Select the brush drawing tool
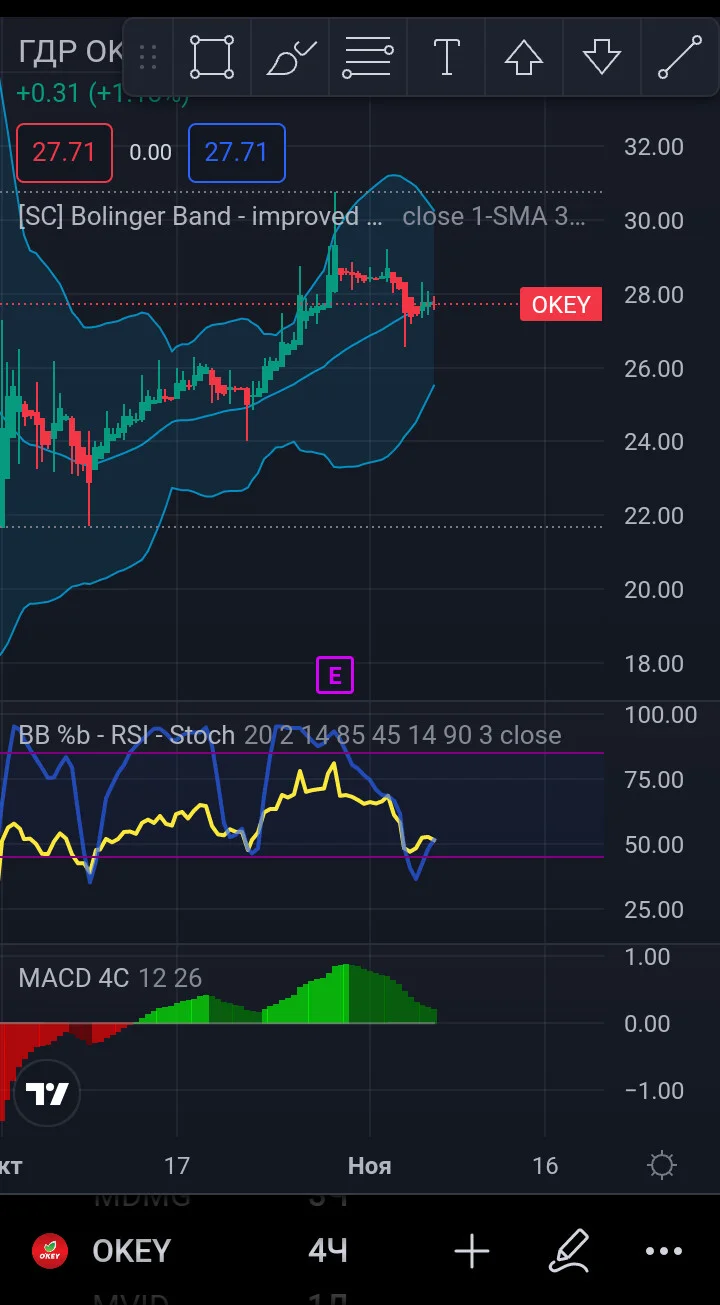The image size is (720, 1305). coord(291,57)
